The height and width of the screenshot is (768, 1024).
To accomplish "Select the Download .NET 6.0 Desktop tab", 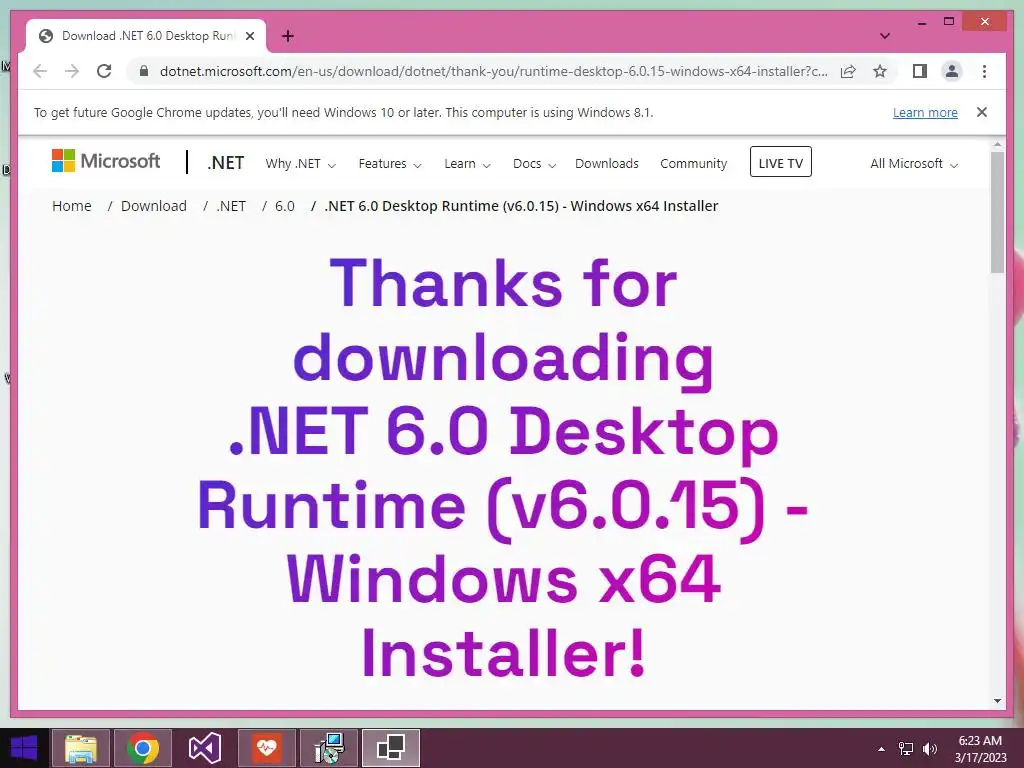I will tap(146, 36).
